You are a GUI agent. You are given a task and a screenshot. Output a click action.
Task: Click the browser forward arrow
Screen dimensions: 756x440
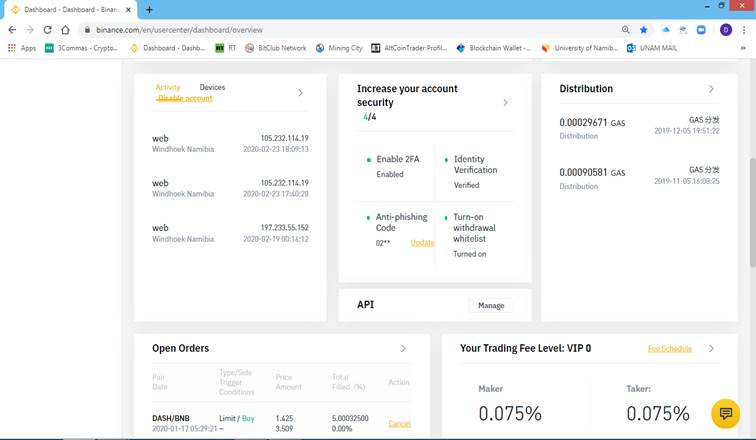[x=30, y=30]
